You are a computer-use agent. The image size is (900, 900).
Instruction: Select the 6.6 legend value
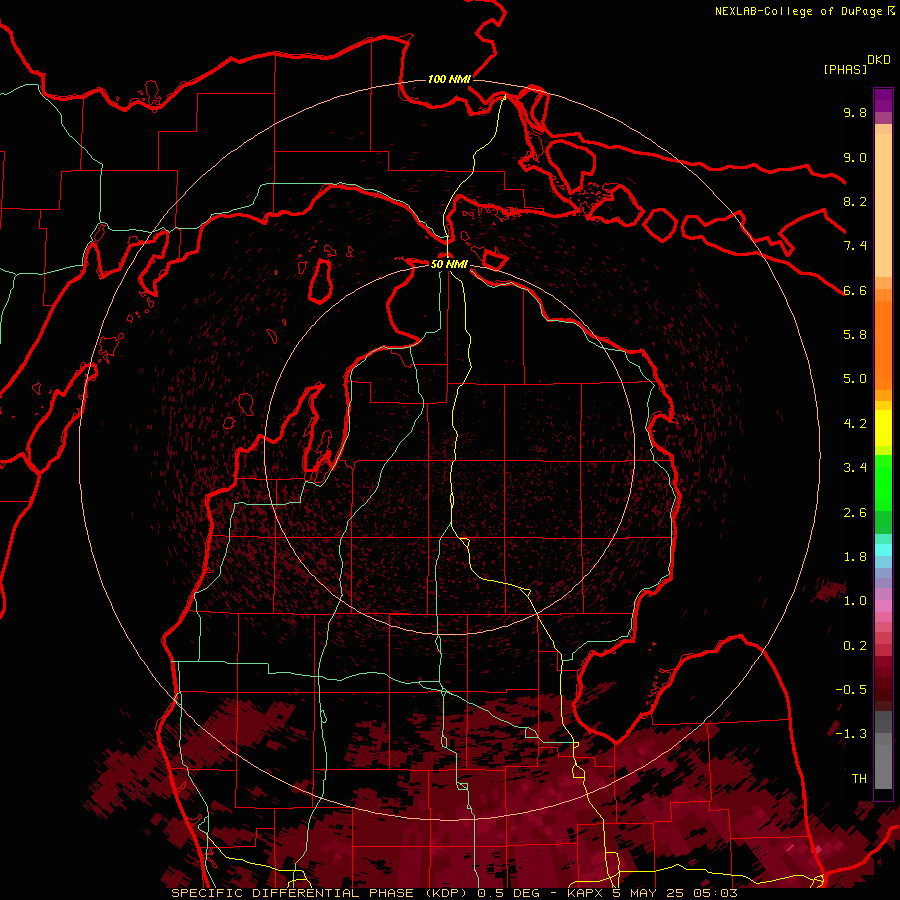click(x=855, y=290)
